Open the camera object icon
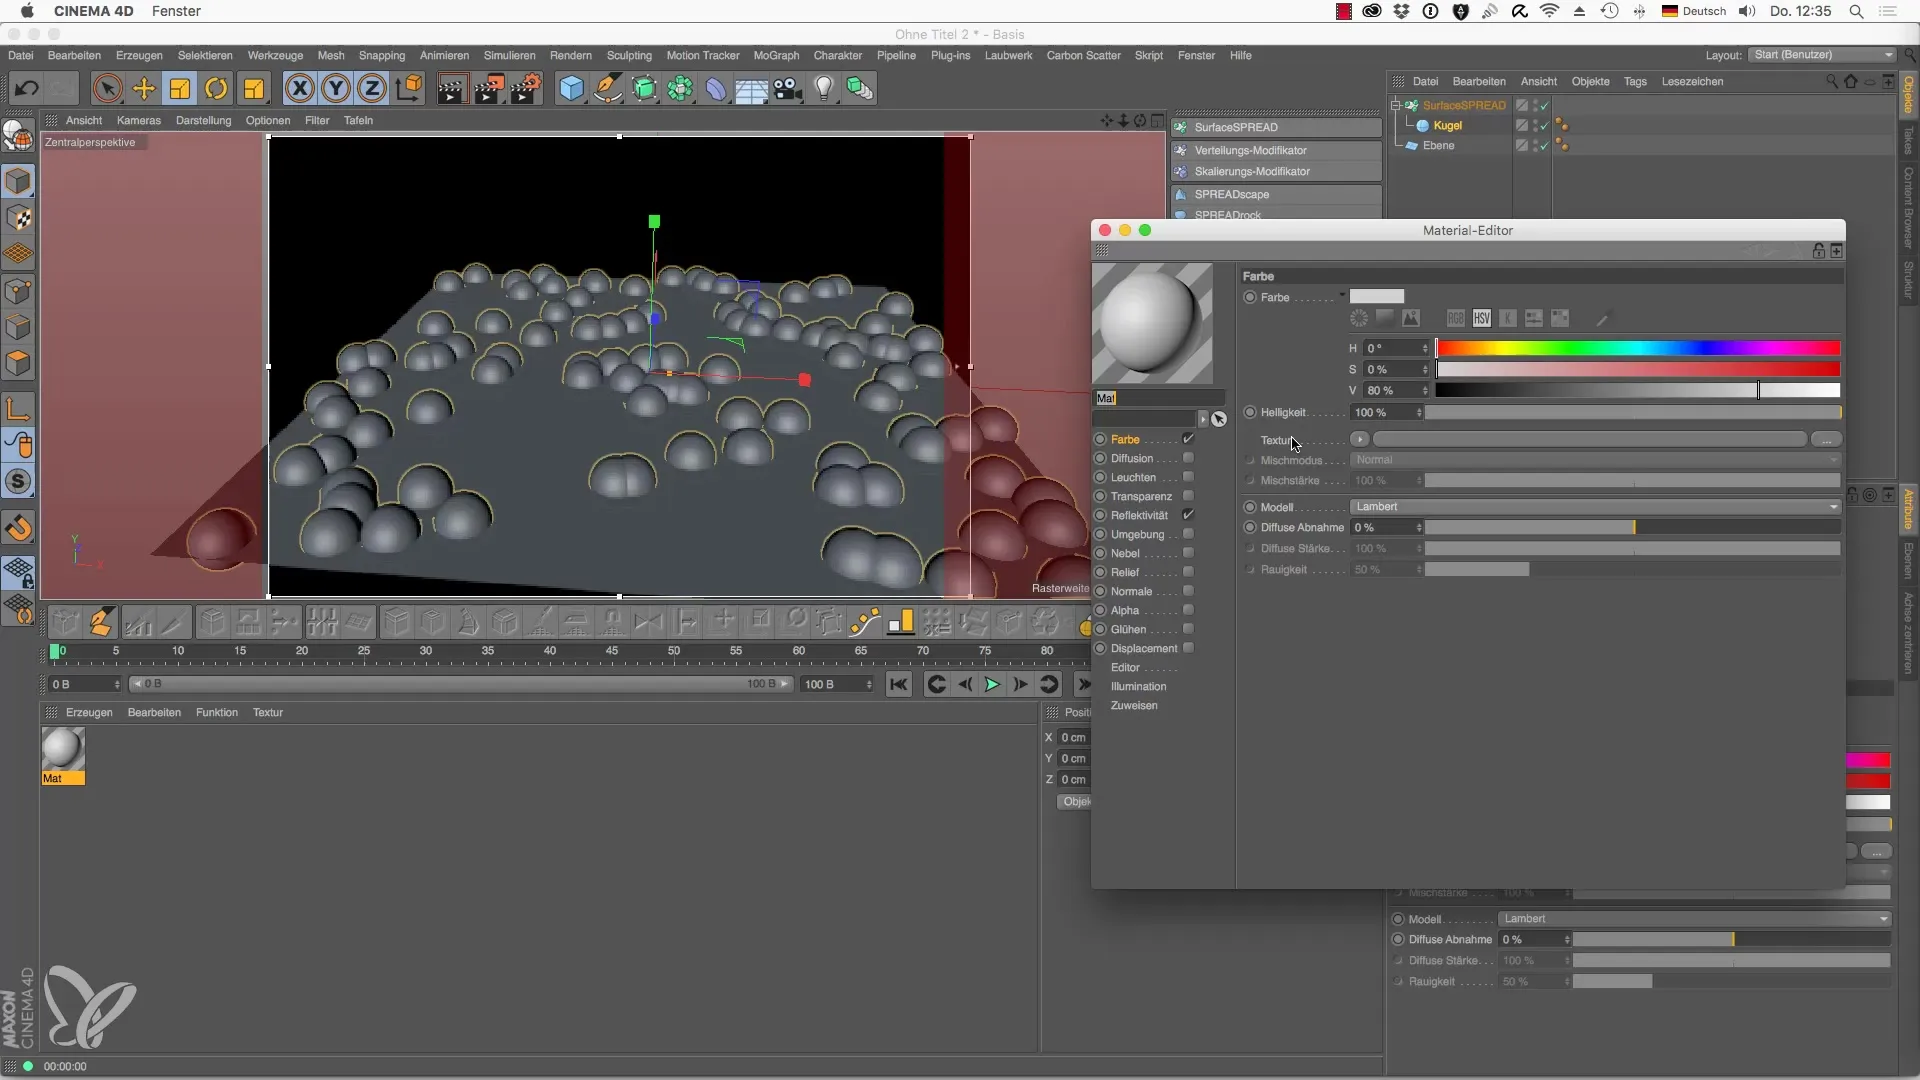This screenshot has height=1080, width=1920. [788, 89]
